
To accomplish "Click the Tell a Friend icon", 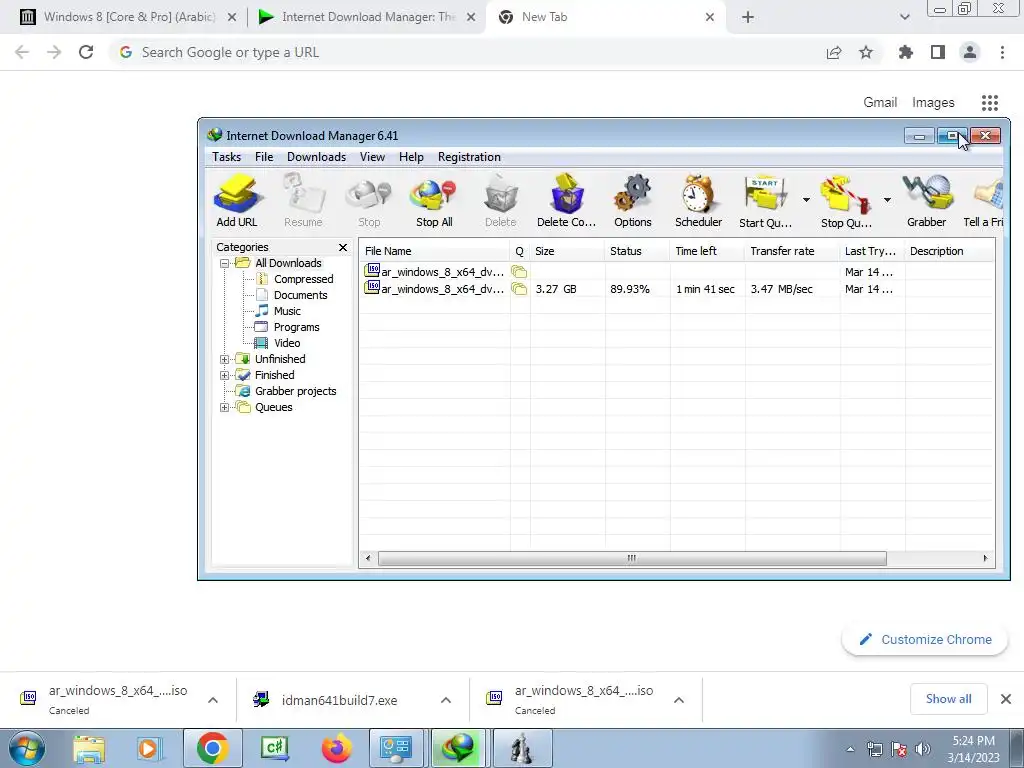I will (x=984, y=201).
